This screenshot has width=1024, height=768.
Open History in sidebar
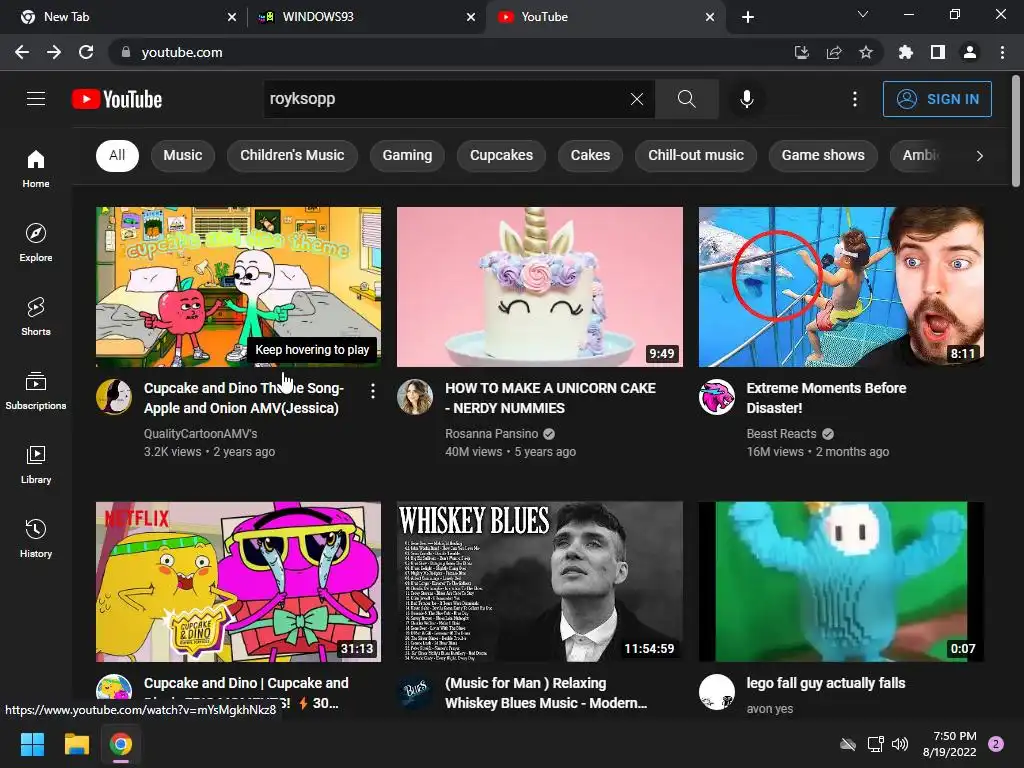pyautogui.click(x=36, y=538)
